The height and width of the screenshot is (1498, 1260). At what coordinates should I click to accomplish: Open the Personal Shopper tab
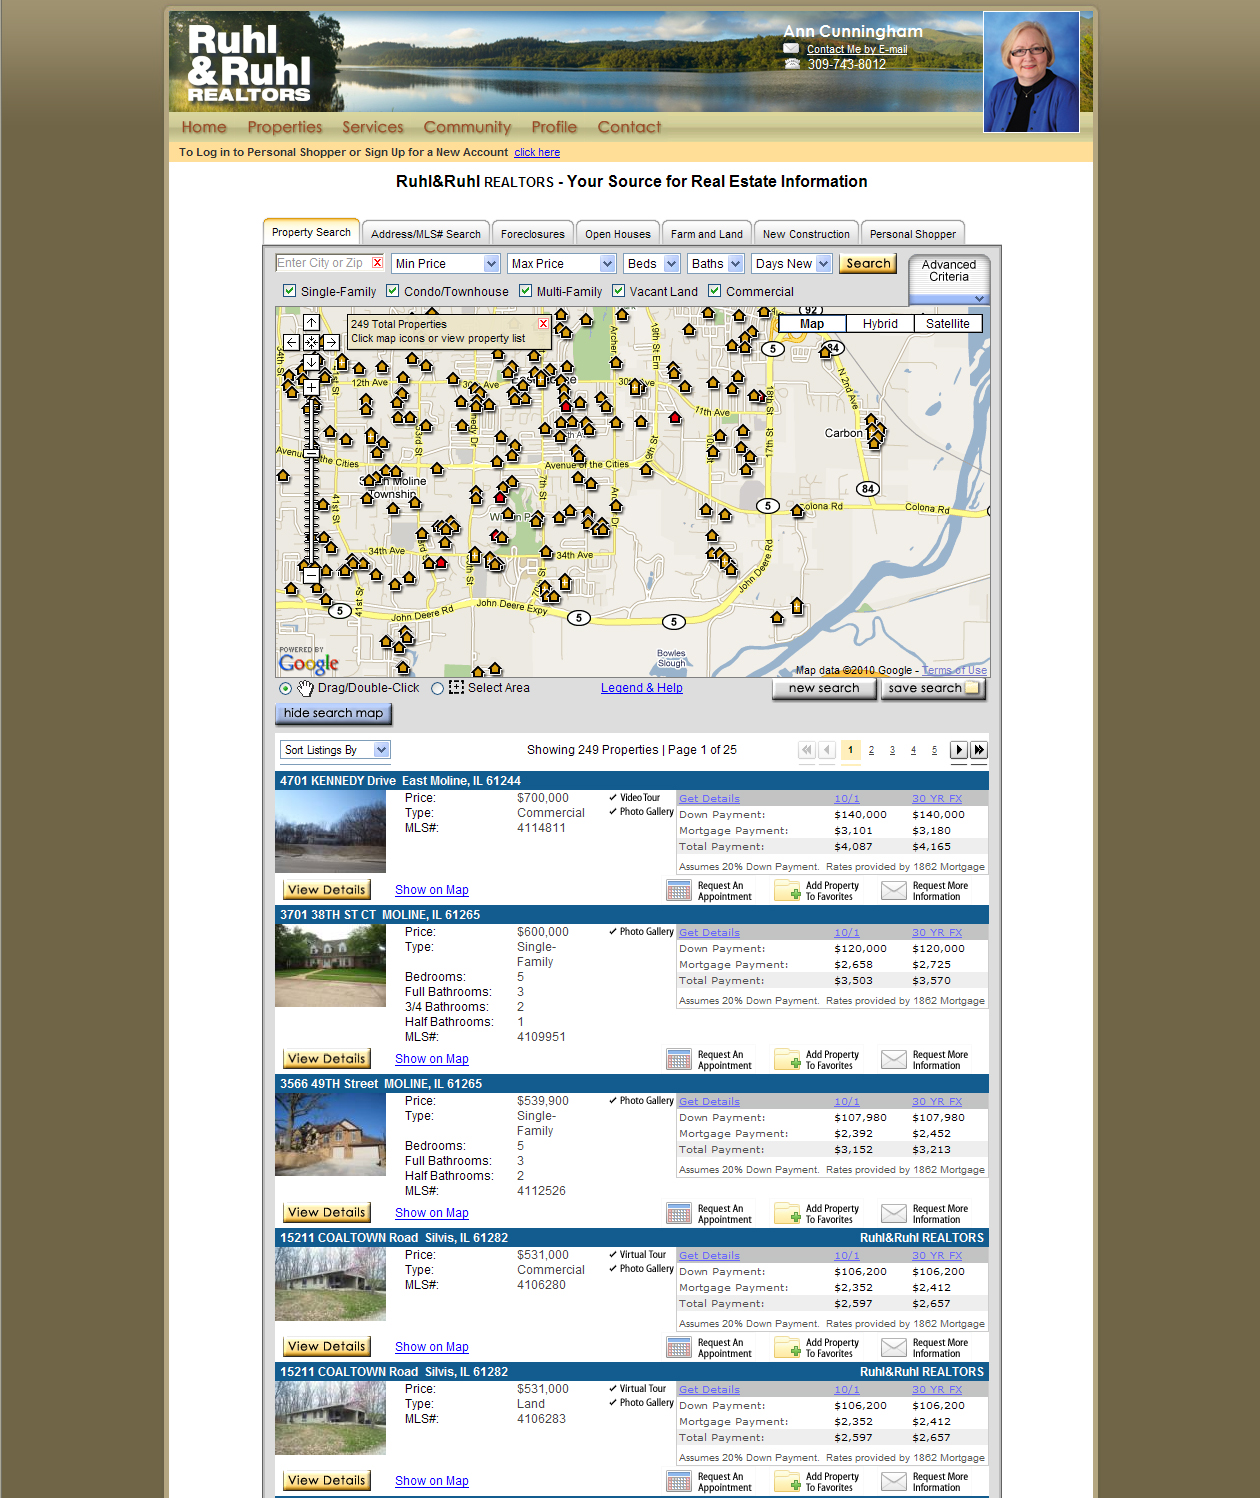pos(912,233)
